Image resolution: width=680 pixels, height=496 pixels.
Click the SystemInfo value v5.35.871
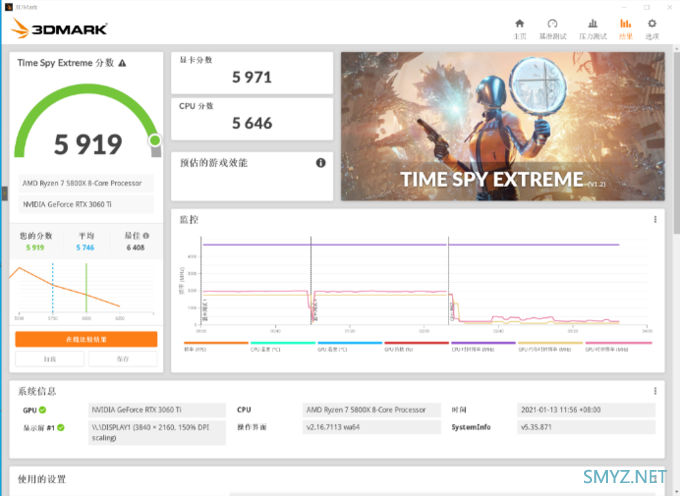(586, 427)
